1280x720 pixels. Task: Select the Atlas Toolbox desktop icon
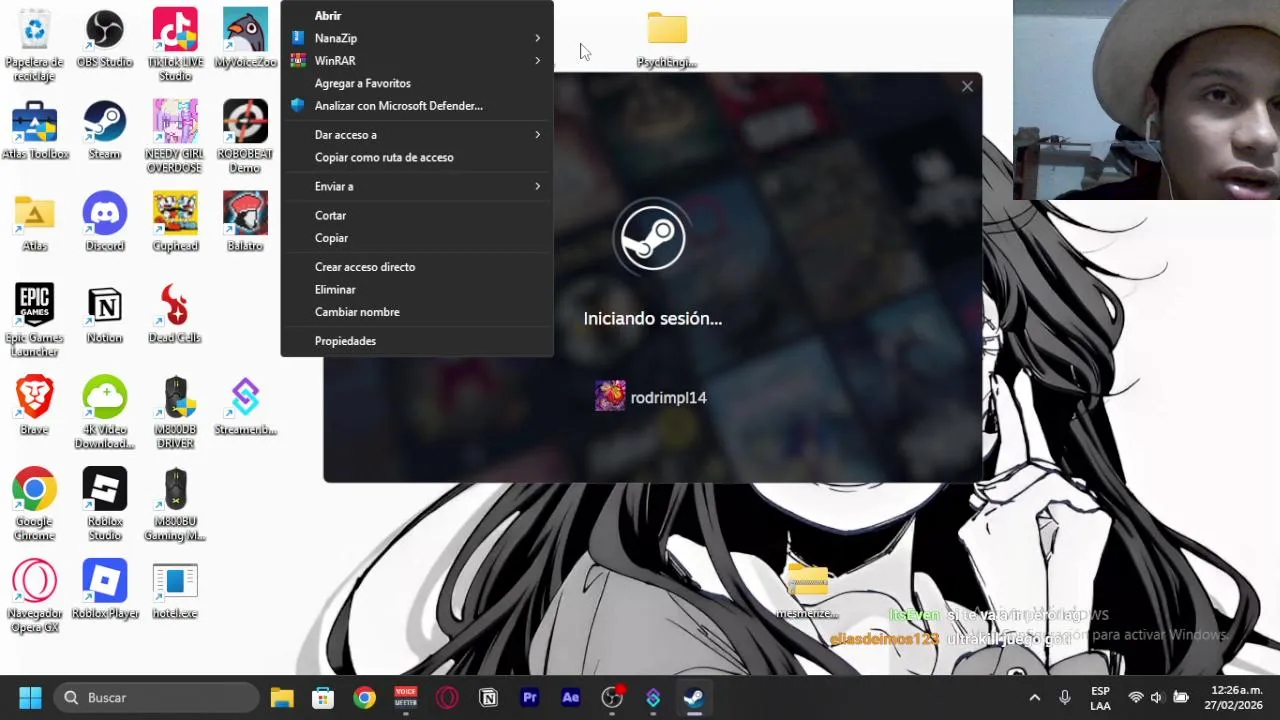tap(34, 131)
